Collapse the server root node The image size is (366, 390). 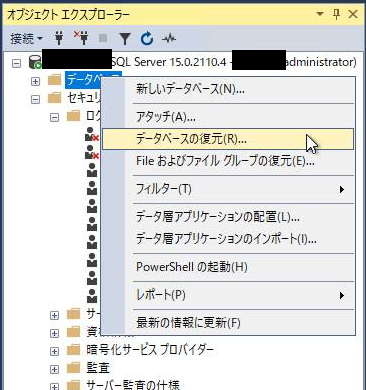tap(16, 63)
